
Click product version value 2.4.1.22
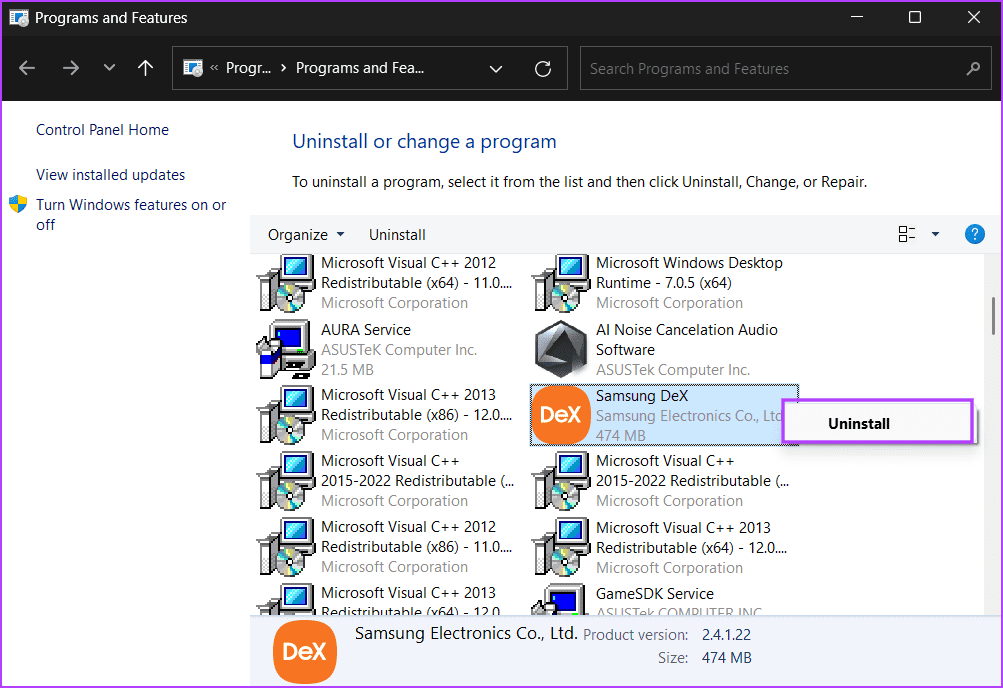pos(726,634)
